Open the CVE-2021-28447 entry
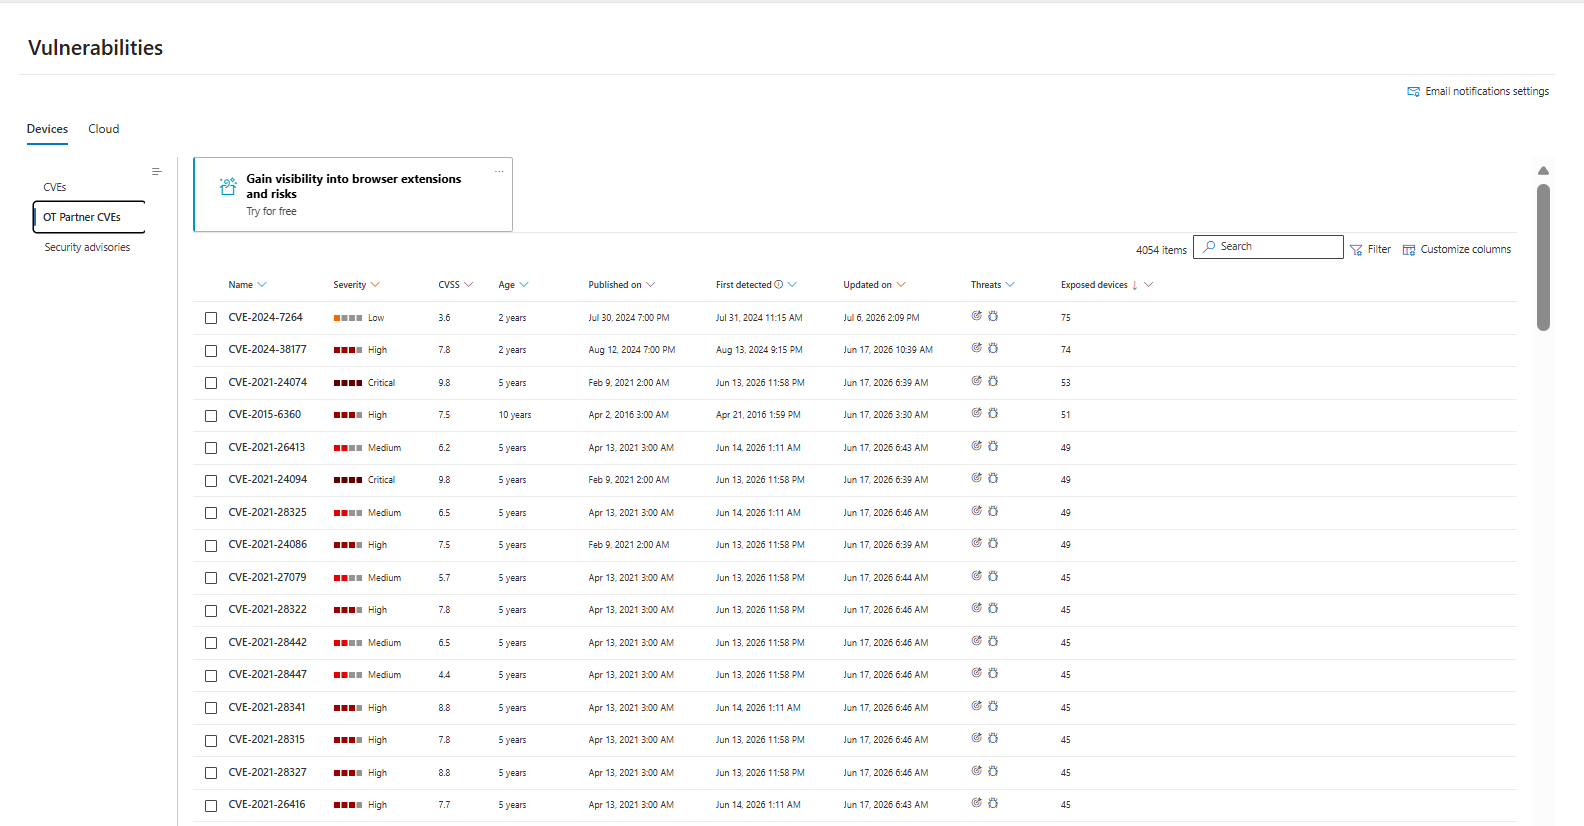 pyautogui.click(x=267, y=675)
